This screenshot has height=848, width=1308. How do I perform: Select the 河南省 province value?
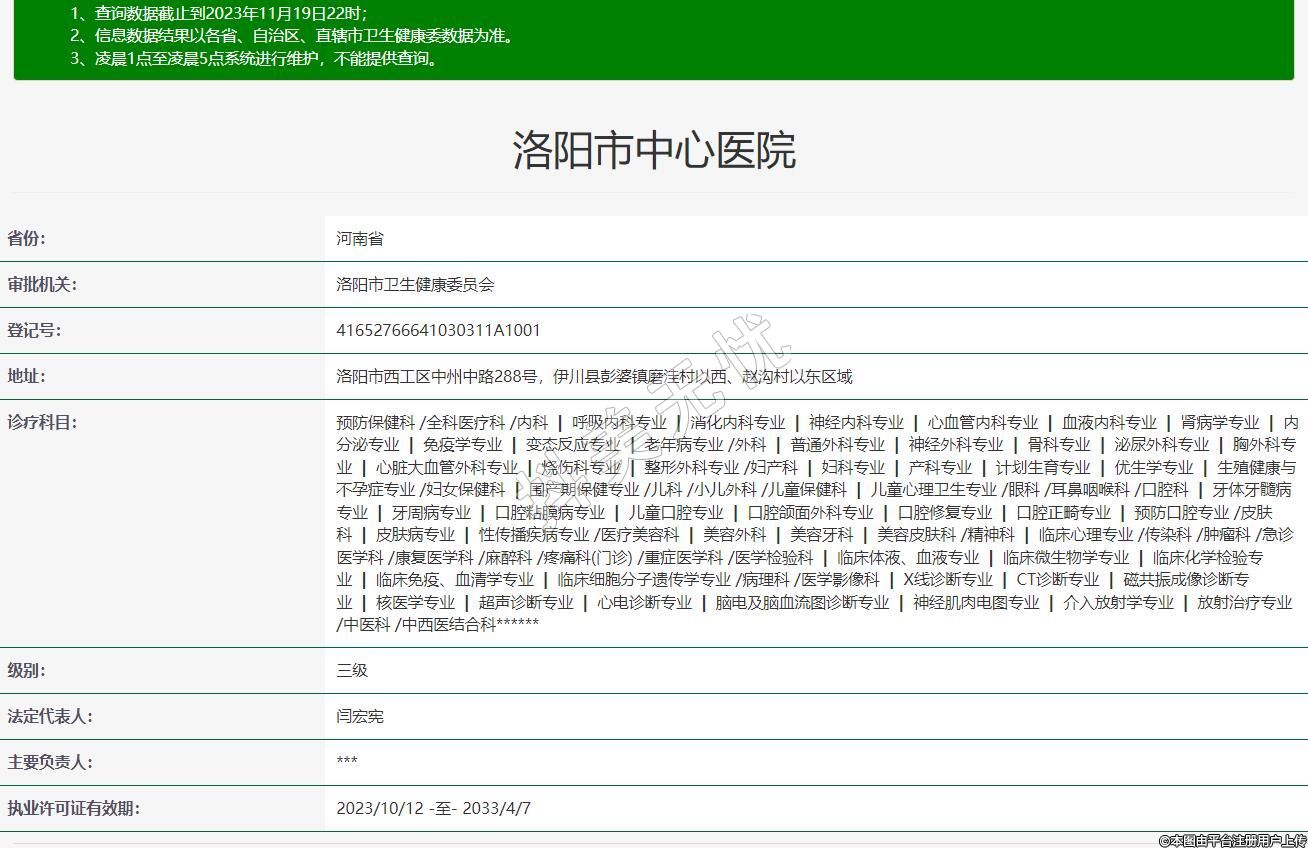(x=360, y=239)
